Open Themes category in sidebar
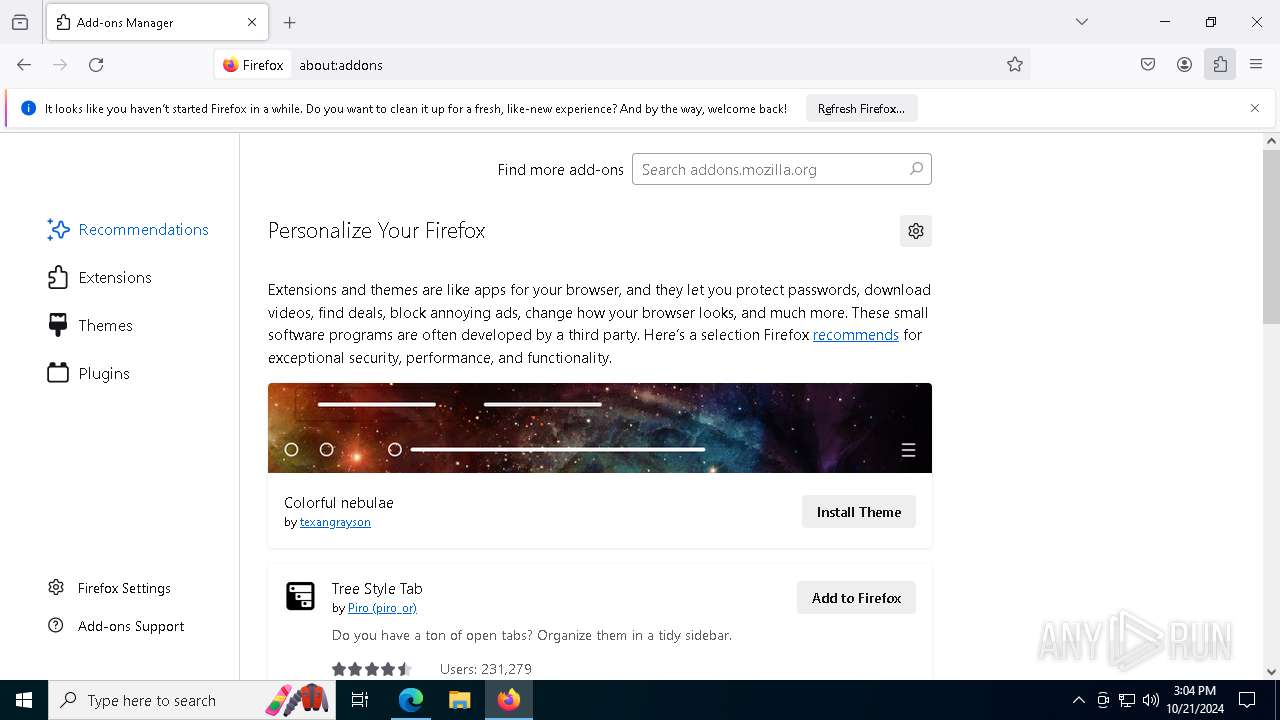Viewport: 1280px width, 720px height. tap(90, 326)
